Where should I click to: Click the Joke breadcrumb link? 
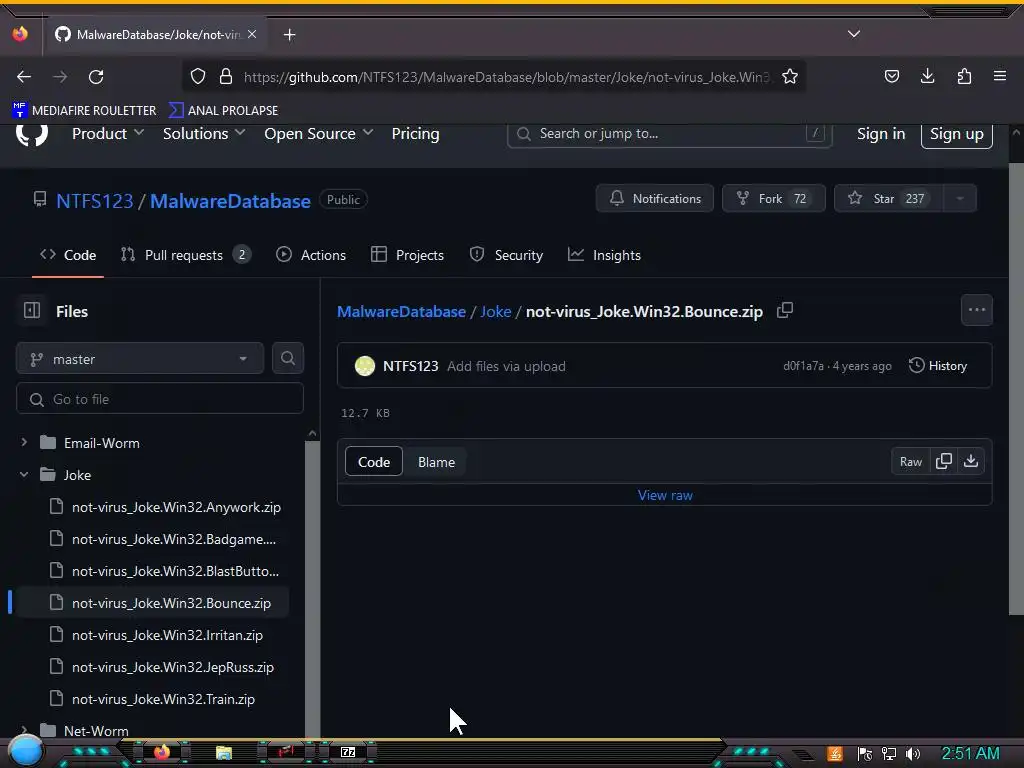[496, 312]
